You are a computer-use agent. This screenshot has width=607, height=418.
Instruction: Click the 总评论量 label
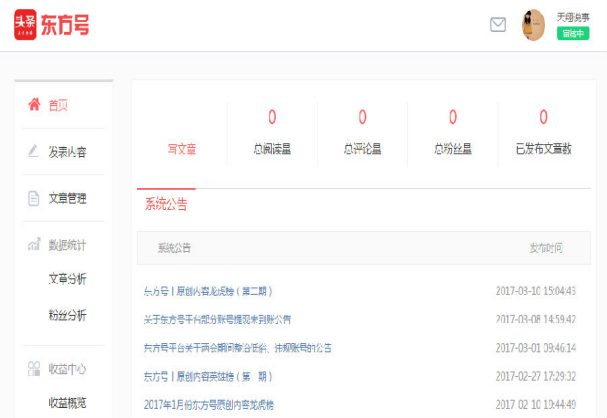(362, 149)
